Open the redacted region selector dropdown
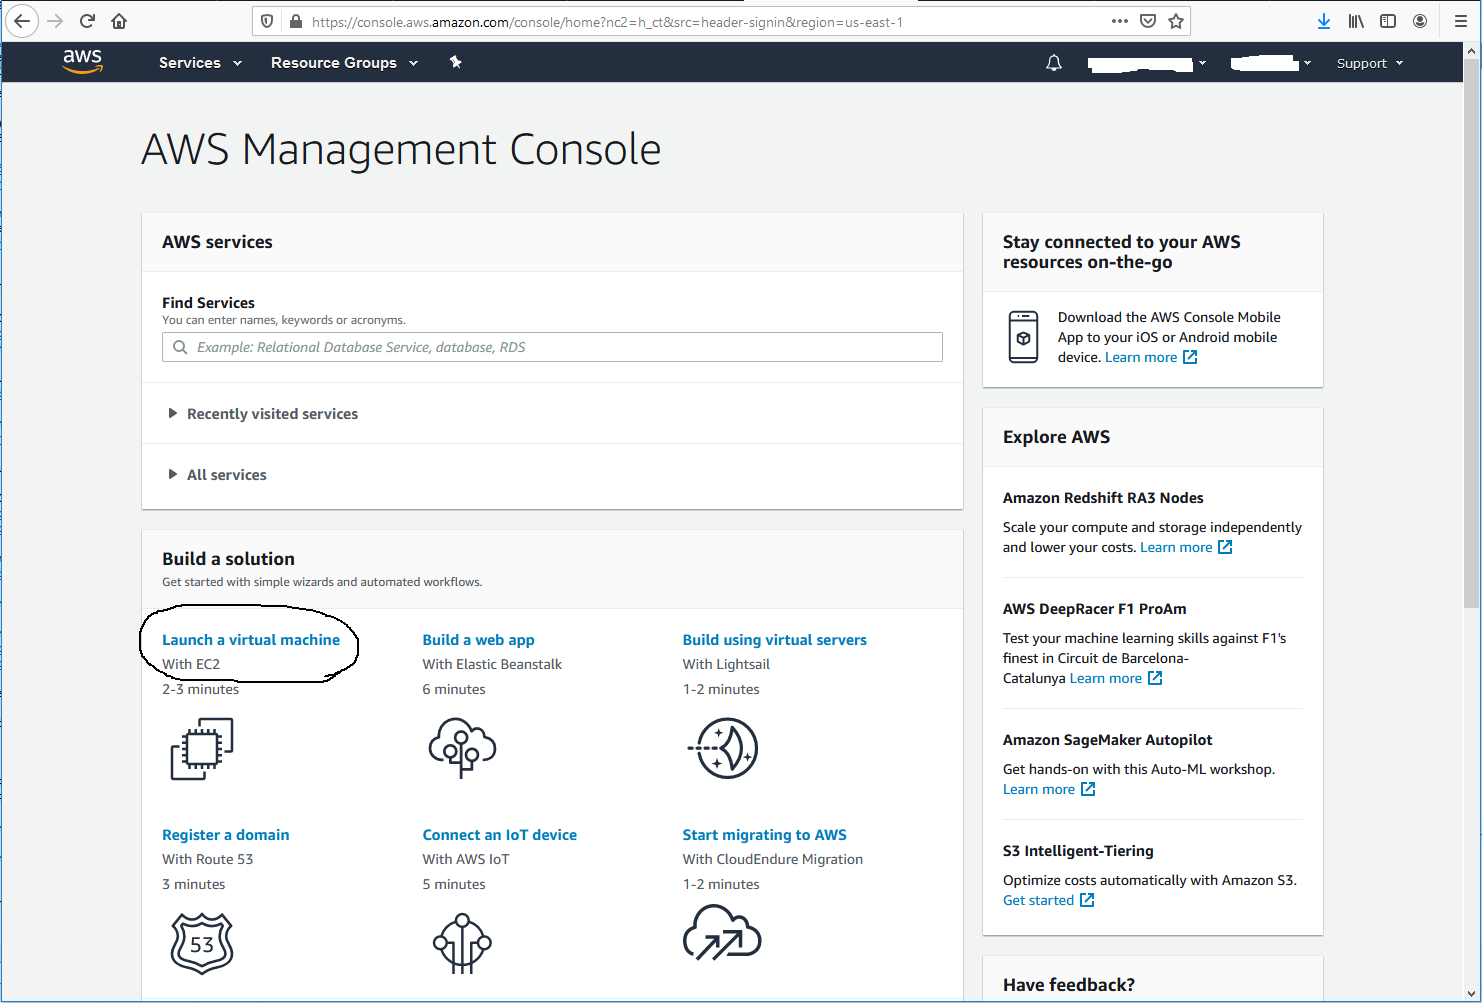This screenshot has height=1003, width=1482. pos(1271,63)
